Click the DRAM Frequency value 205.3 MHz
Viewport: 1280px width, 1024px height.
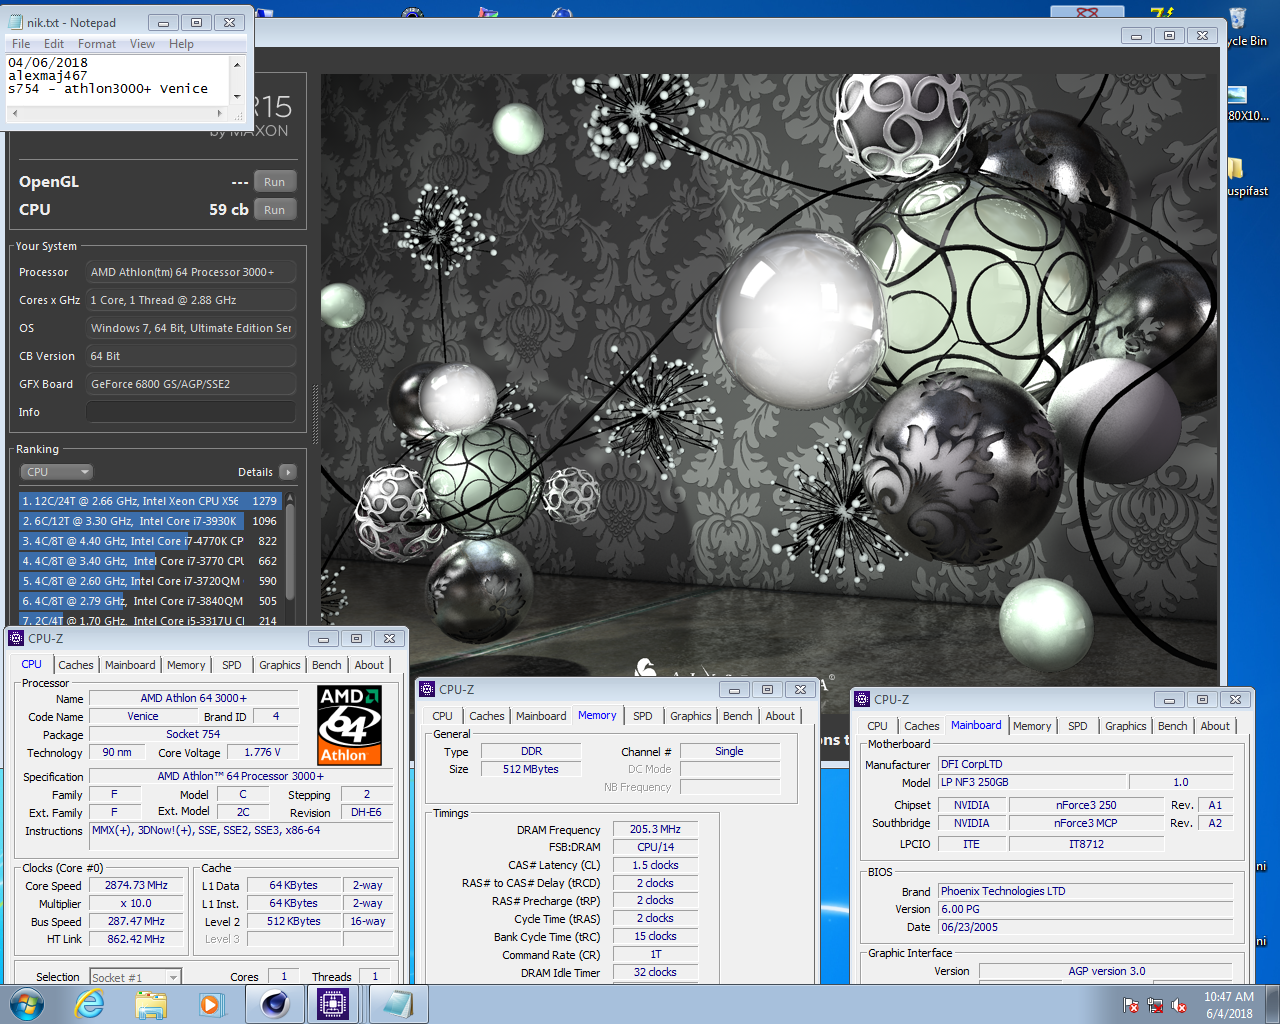click(x=655, y=830)
